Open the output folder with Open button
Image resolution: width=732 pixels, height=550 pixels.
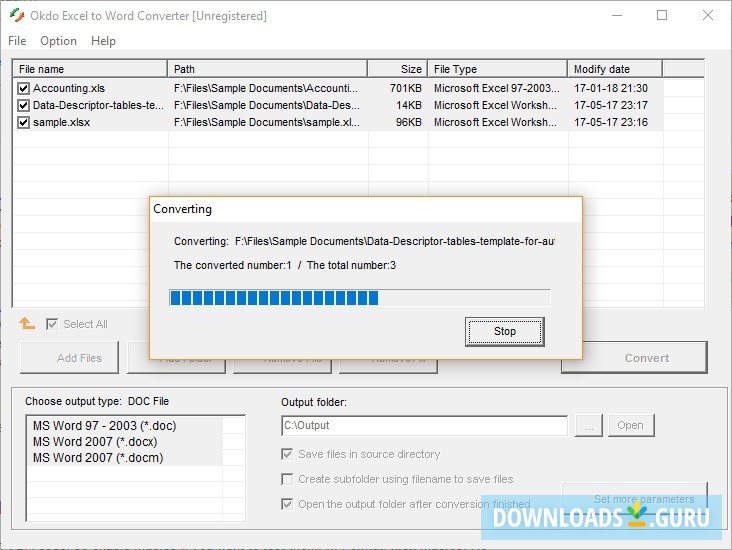tap(631, 425)
